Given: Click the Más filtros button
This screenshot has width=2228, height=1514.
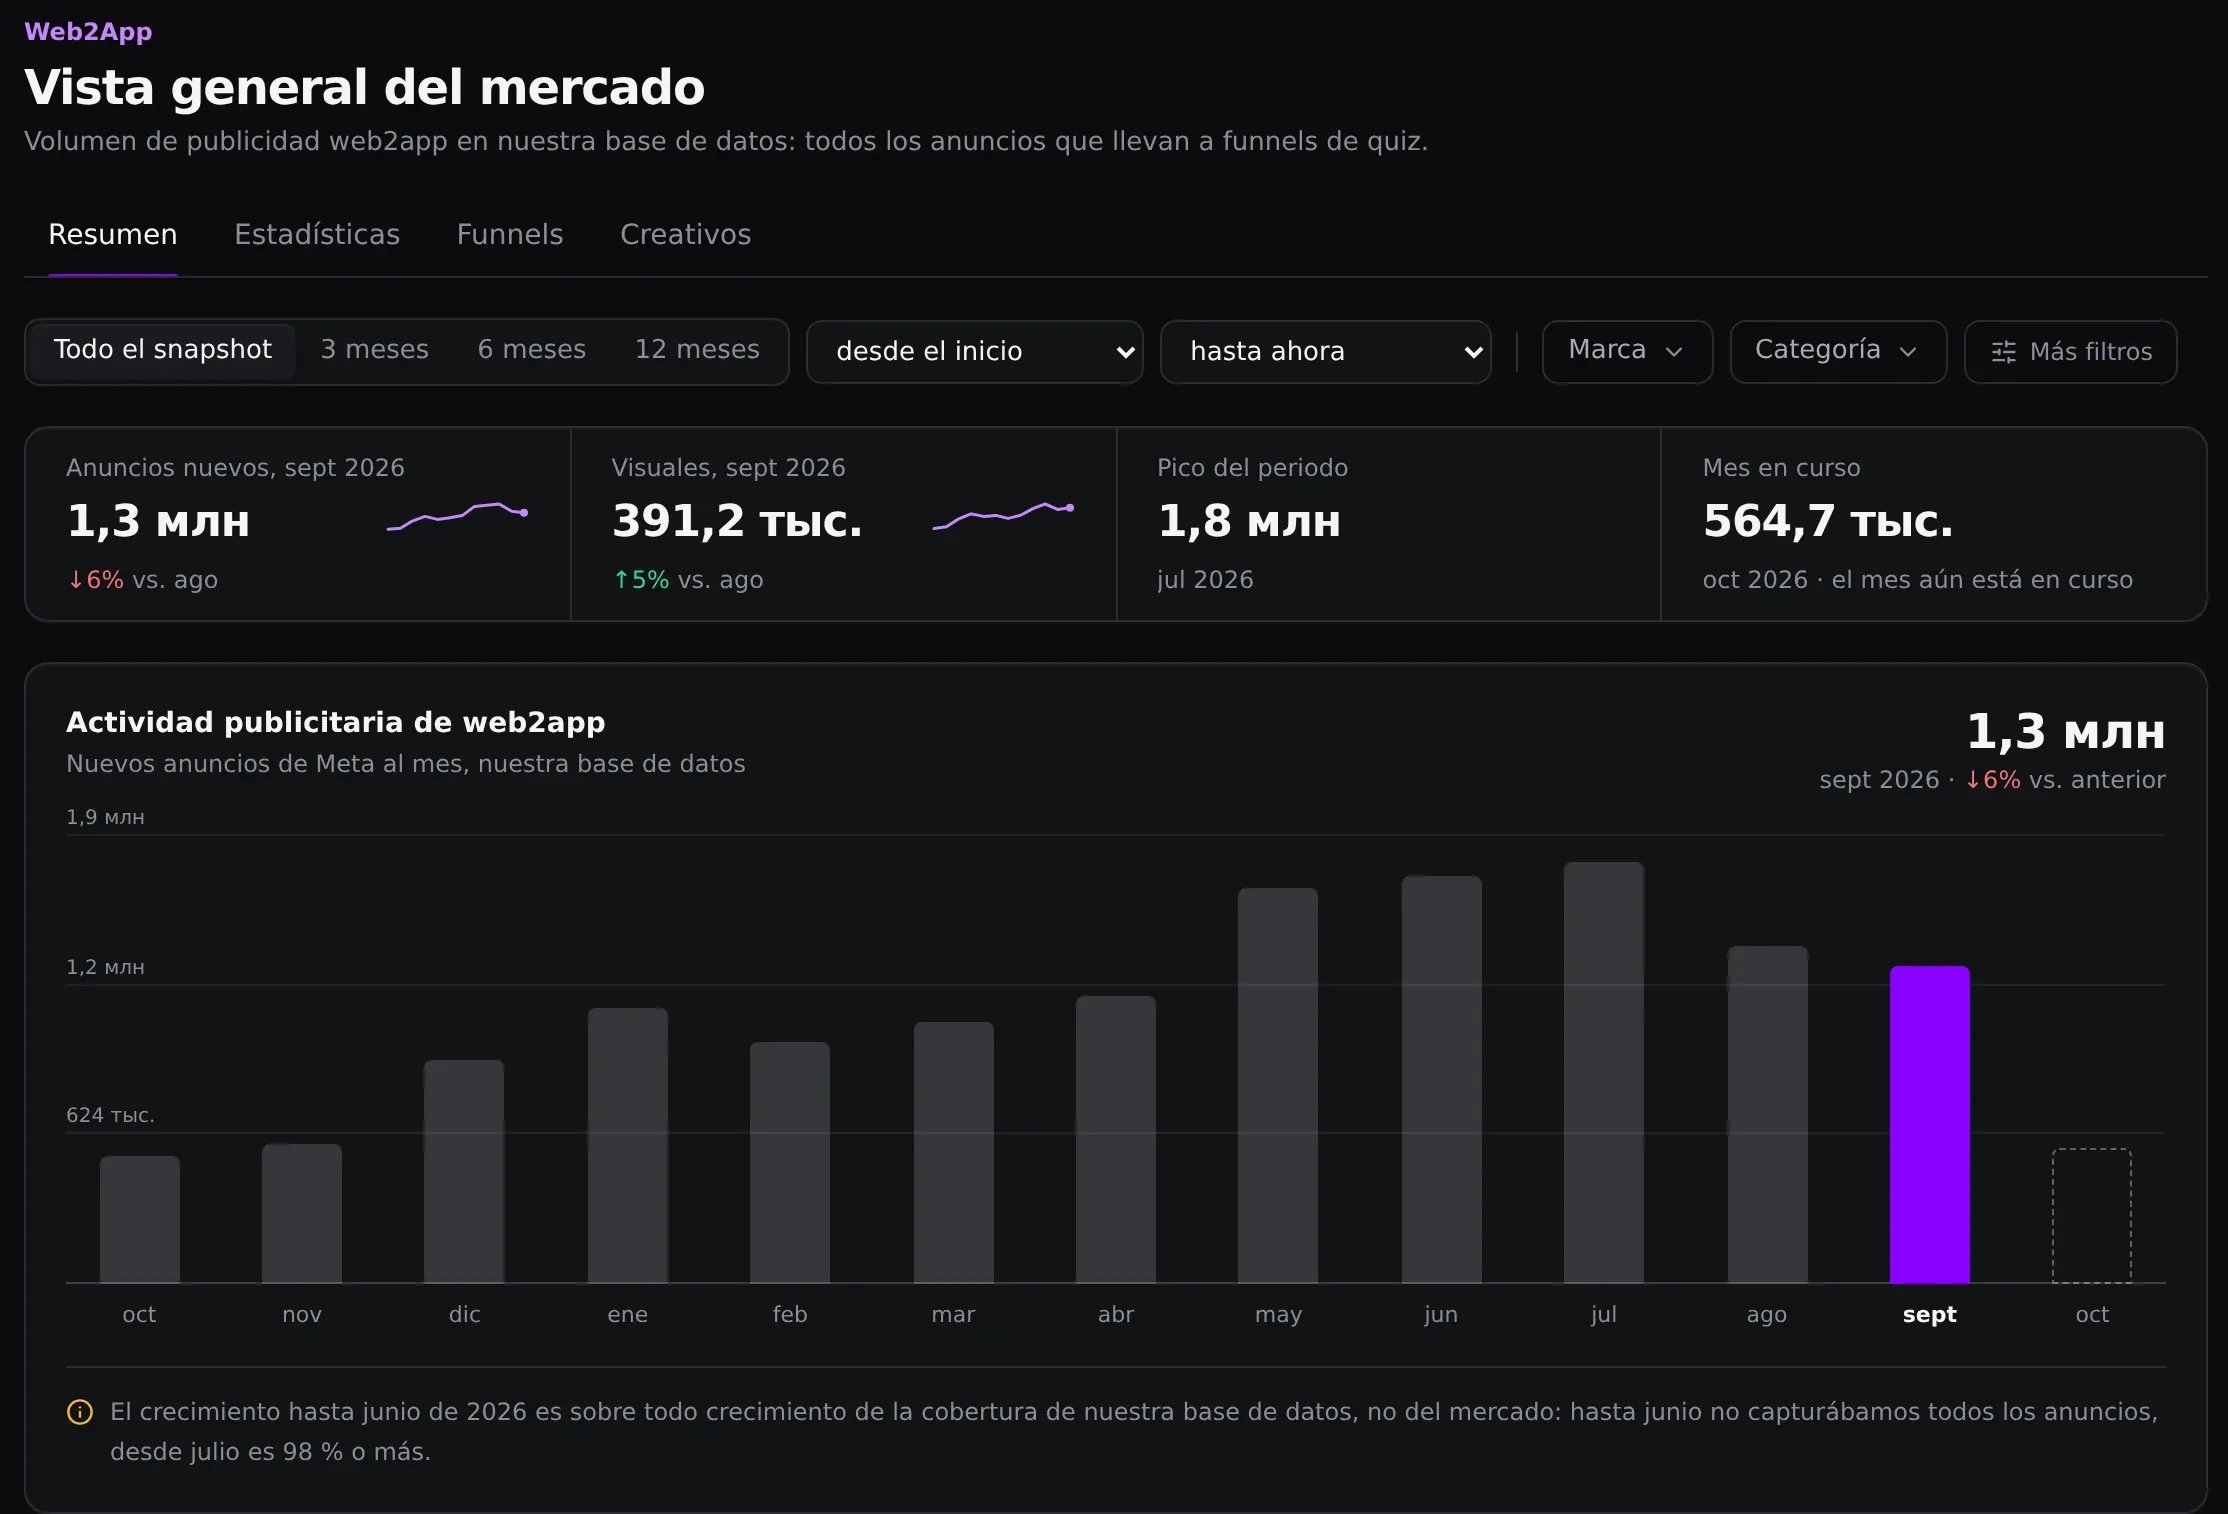Looking at the screenshot, I should [2070, 352].
